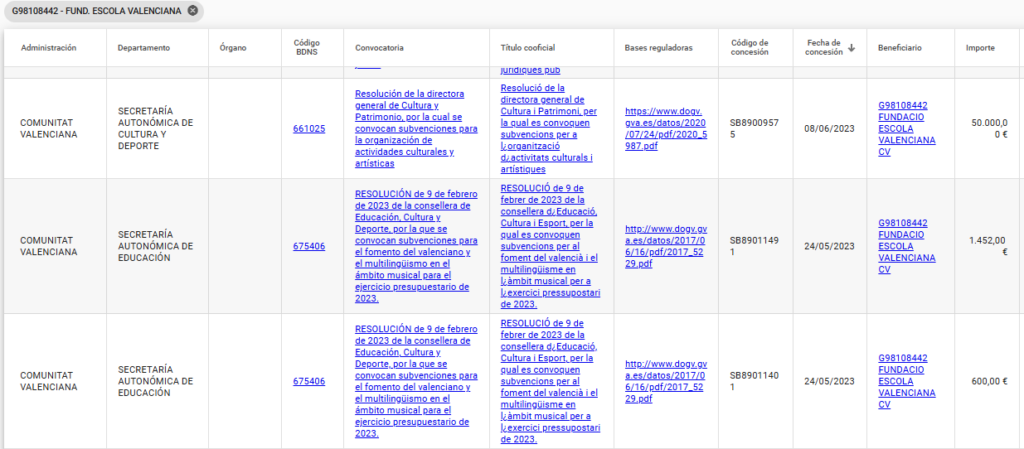Click the Convocatoria column header
This screenshot has height=449, width=1024.
(379, 48)
